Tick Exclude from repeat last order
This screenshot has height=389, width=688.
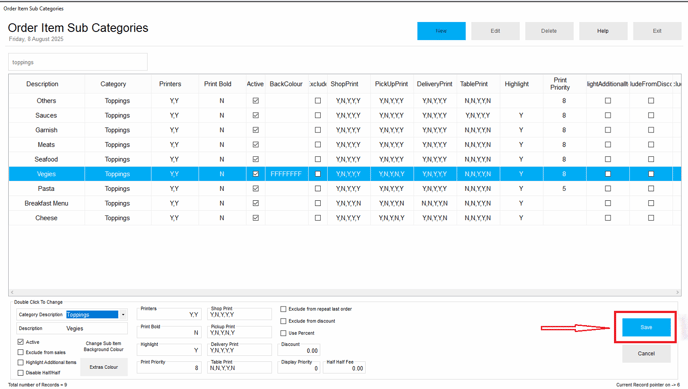pyautogui.click(x=283, y=309)
